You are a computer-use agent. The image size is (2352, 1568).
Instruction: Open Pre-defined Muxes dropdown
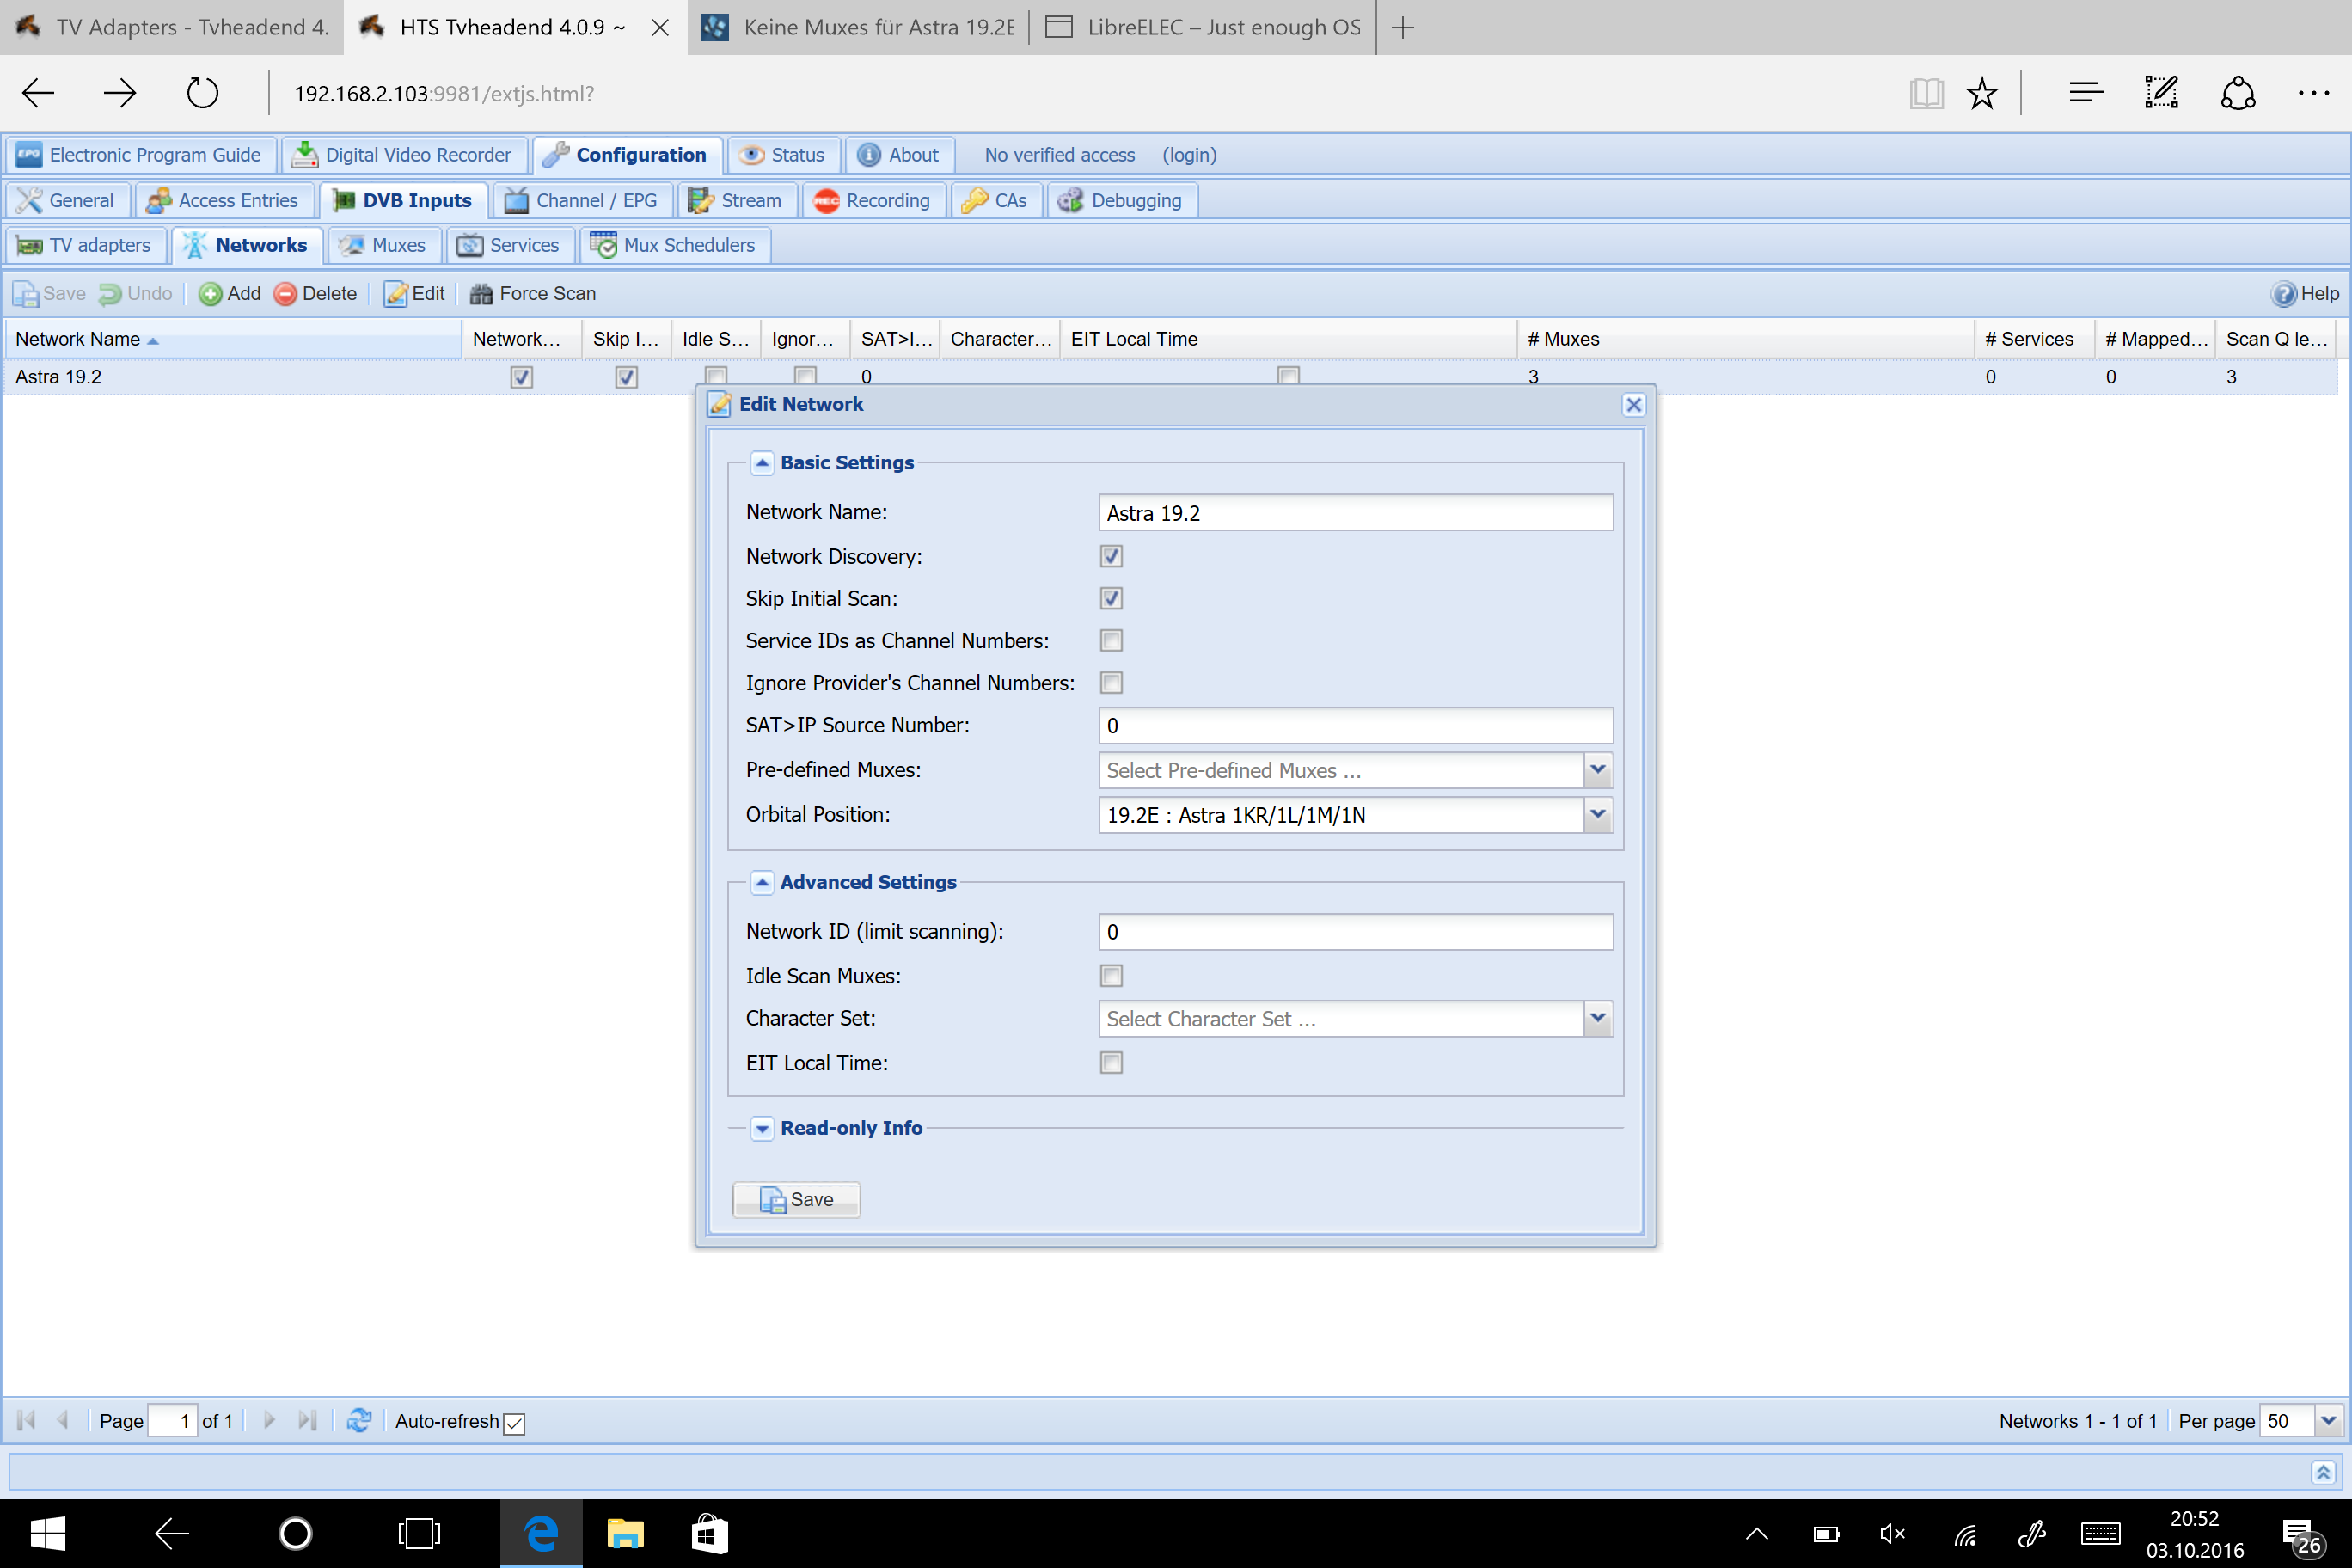pyautogui.click(x=1597, y=770)
